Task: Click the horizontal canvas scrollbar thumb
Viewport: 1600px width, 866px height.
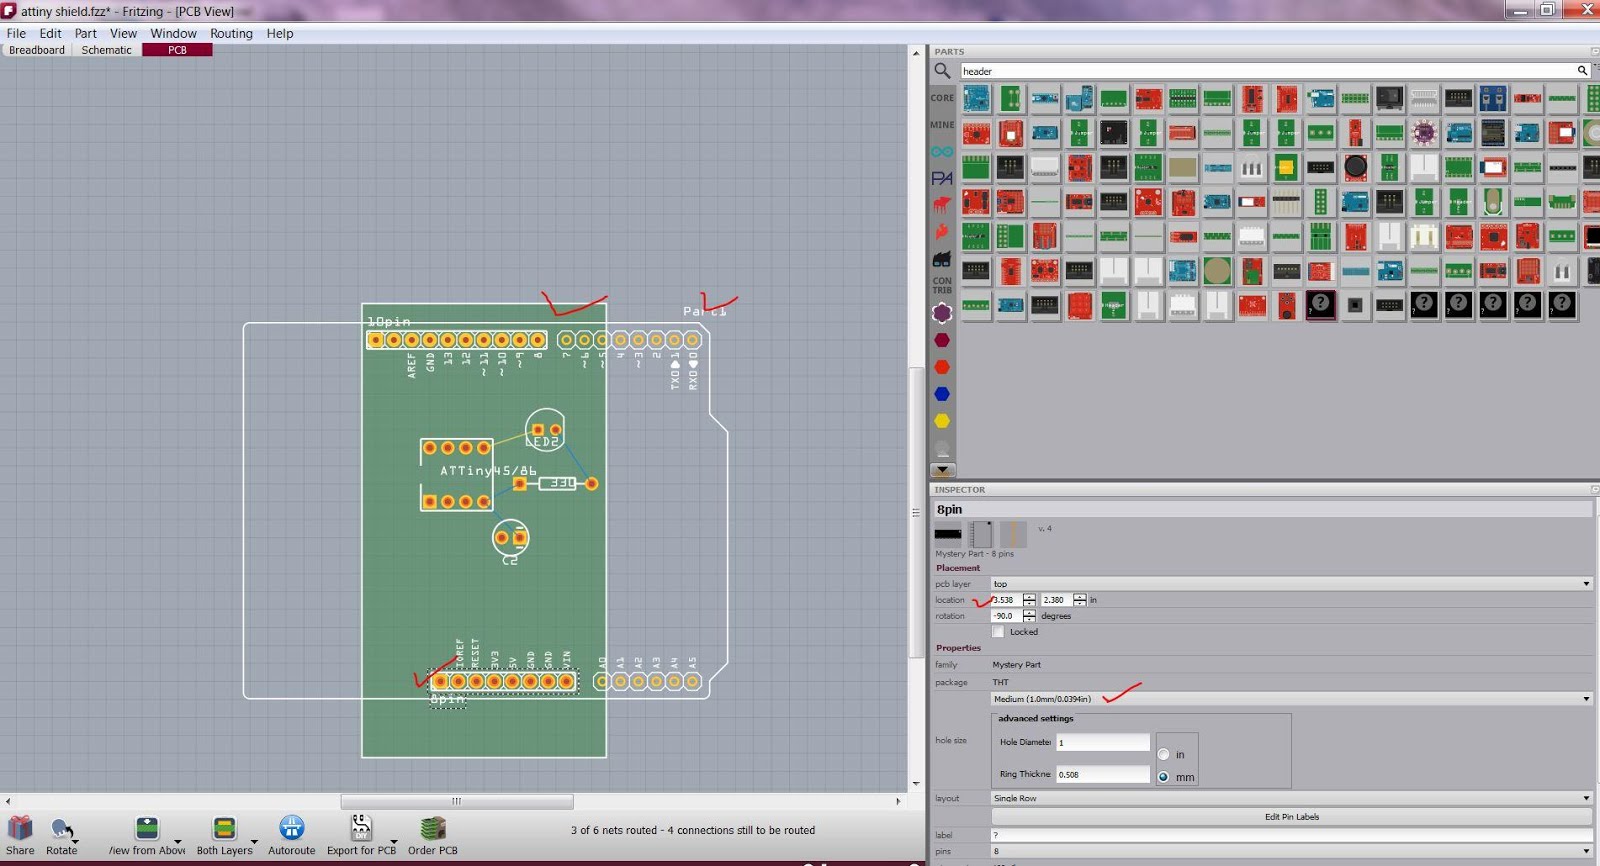Action: tap(457, 801)
